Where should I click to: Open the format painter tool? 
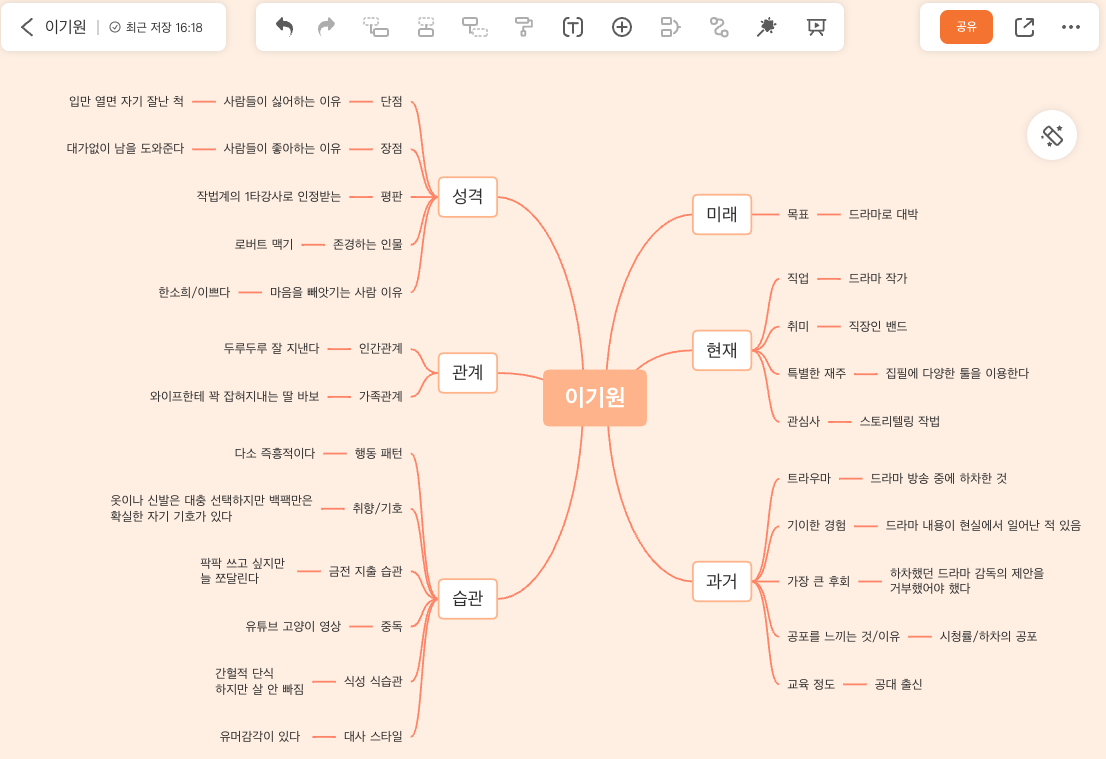523,28
